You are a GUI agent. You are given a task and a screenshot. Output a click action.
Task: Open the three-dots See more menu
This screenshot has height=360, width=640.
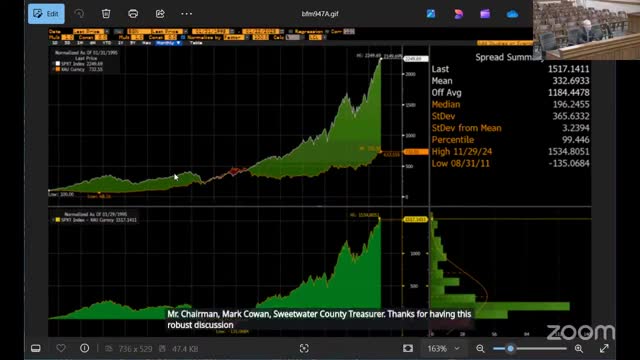point(187,13)
